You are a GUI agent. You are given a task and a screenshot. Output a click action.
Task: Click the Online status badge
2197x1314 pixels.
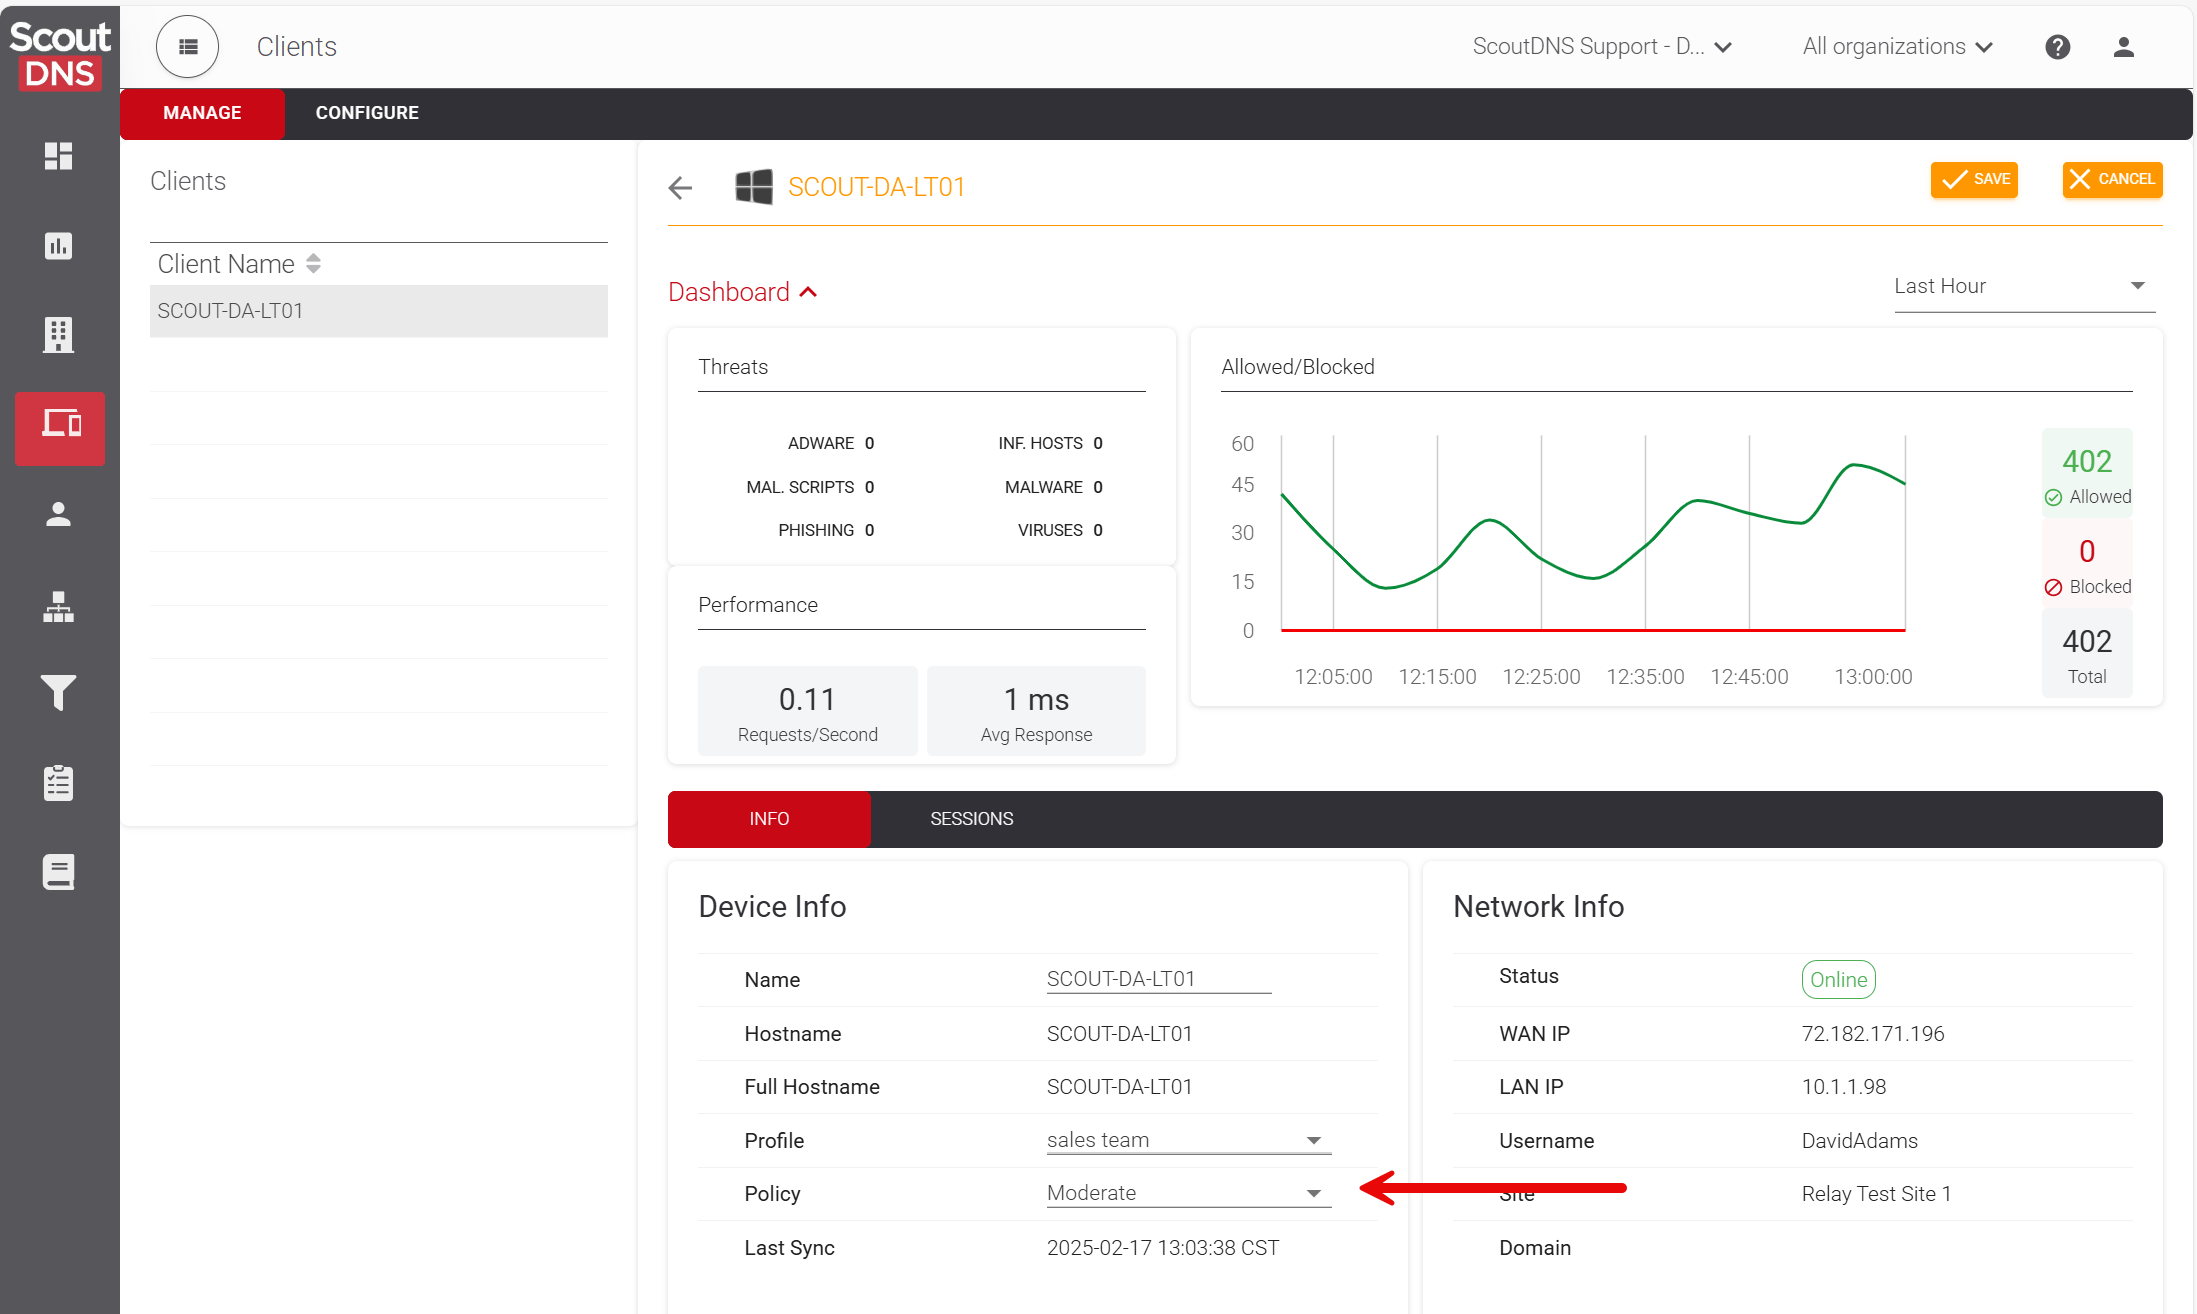pos(1838,980)
